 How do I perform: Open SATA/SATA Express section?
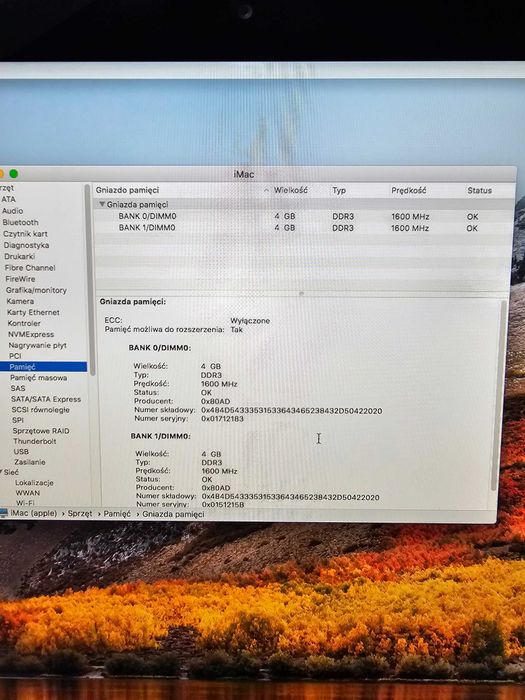coord(46,399)
